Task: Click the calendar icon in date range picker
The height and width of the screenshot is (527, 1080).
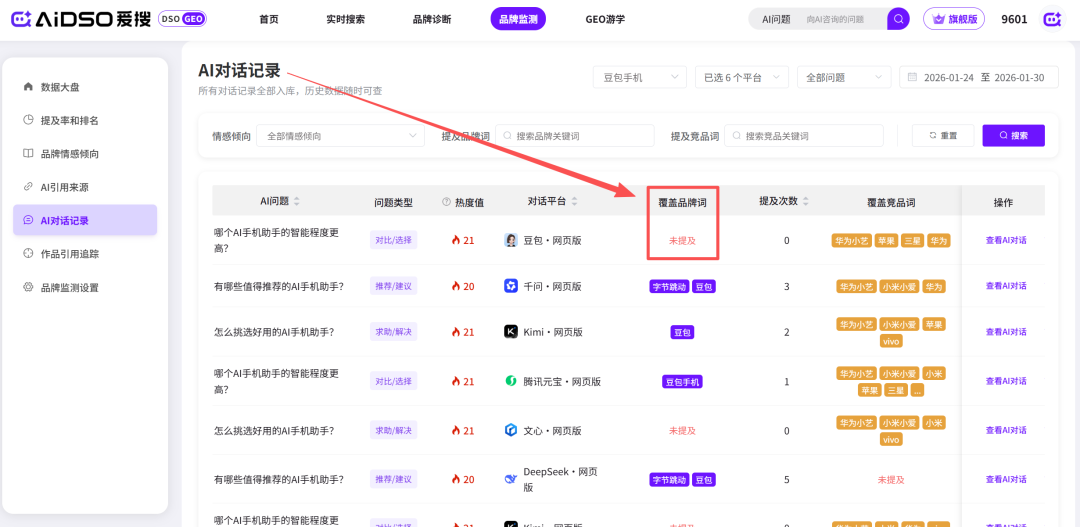Action: [x=911, y=77]
